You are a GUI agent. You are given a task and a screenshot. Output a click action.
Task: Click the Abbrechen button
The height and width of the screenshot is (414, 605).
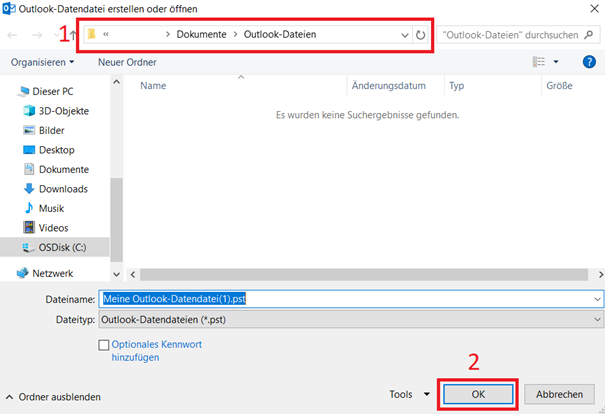pos(560,394)
